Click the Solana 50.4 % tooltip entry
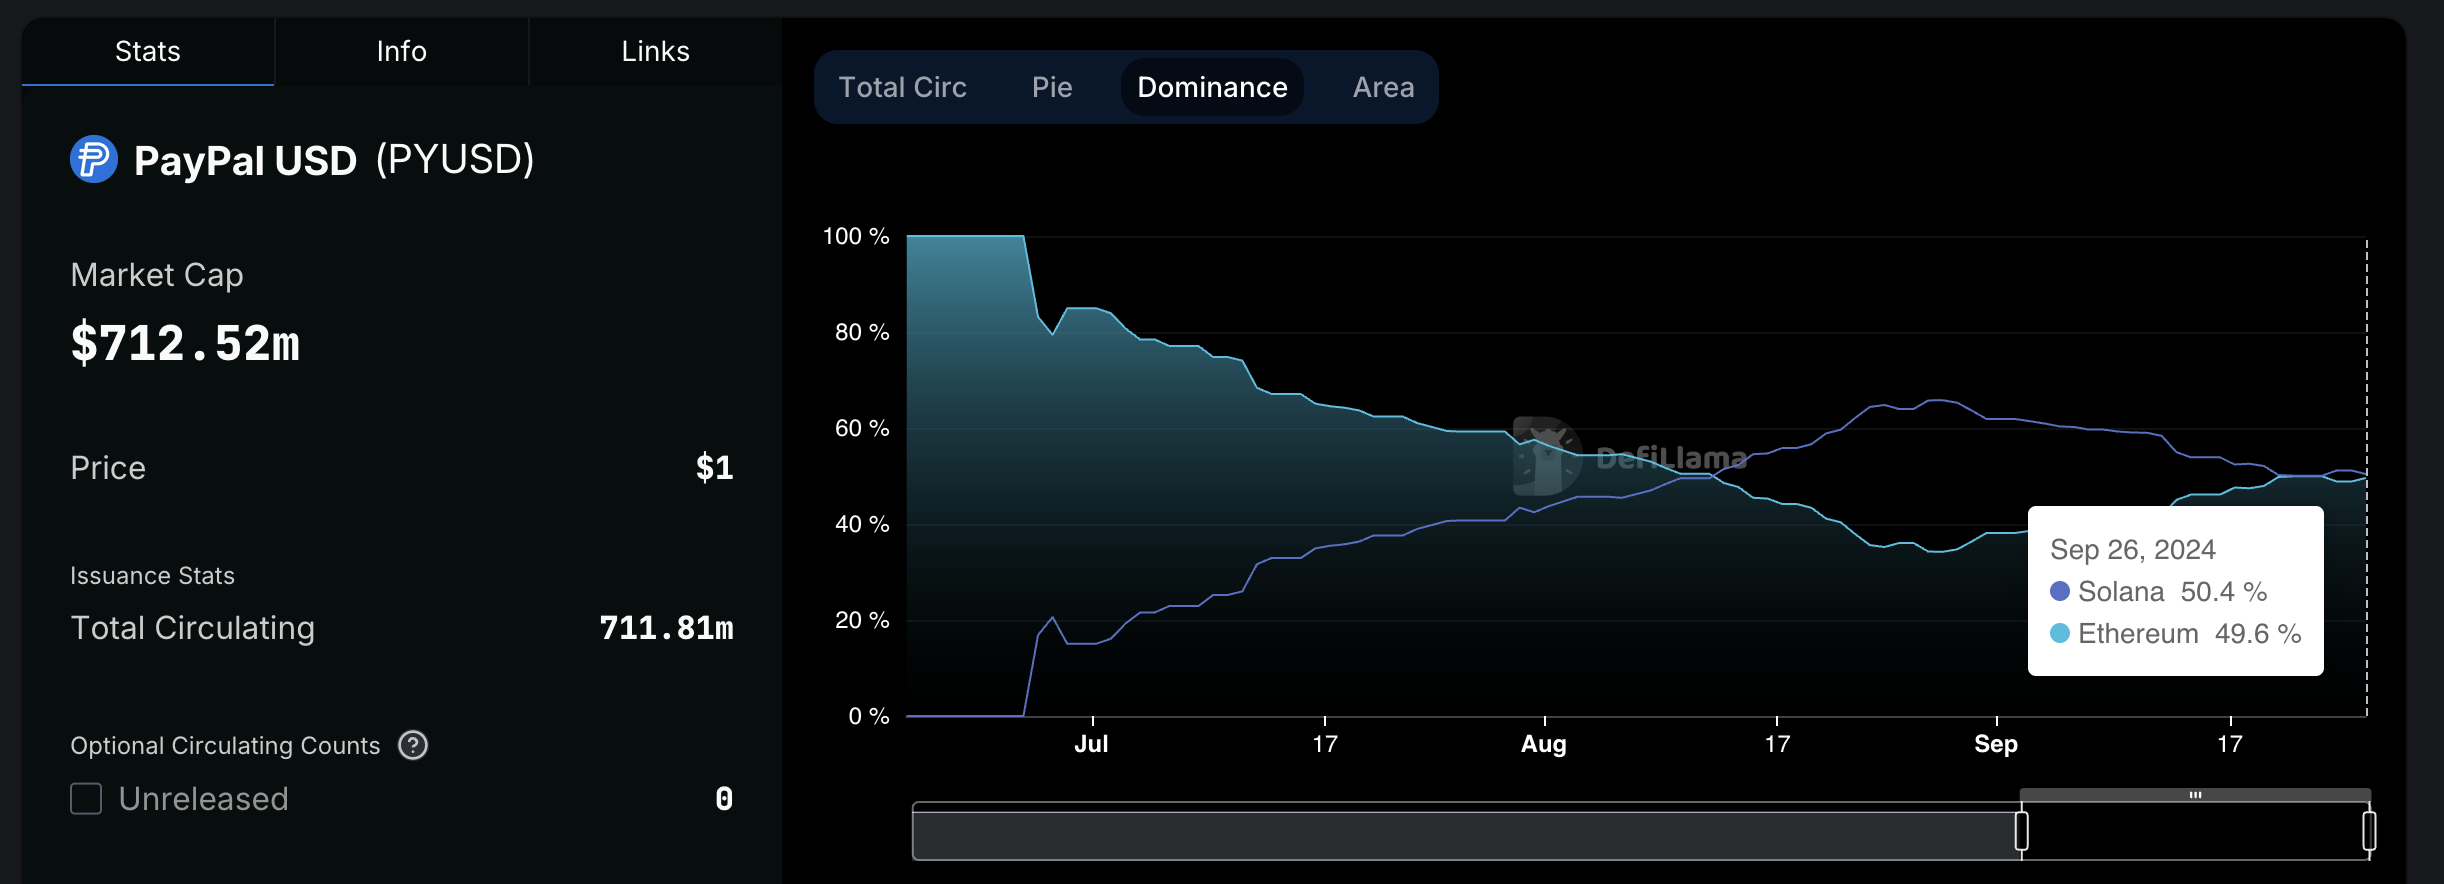The image size is (2444, 884). pos(2158,591)
